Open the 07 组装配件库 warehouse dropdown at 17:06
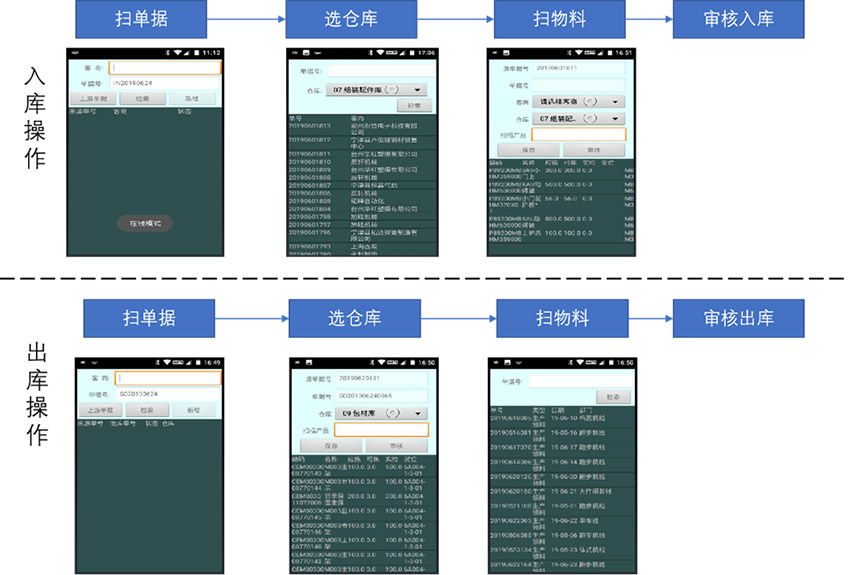The width and height of the screenshot is (850, 575). coord(376,90)
